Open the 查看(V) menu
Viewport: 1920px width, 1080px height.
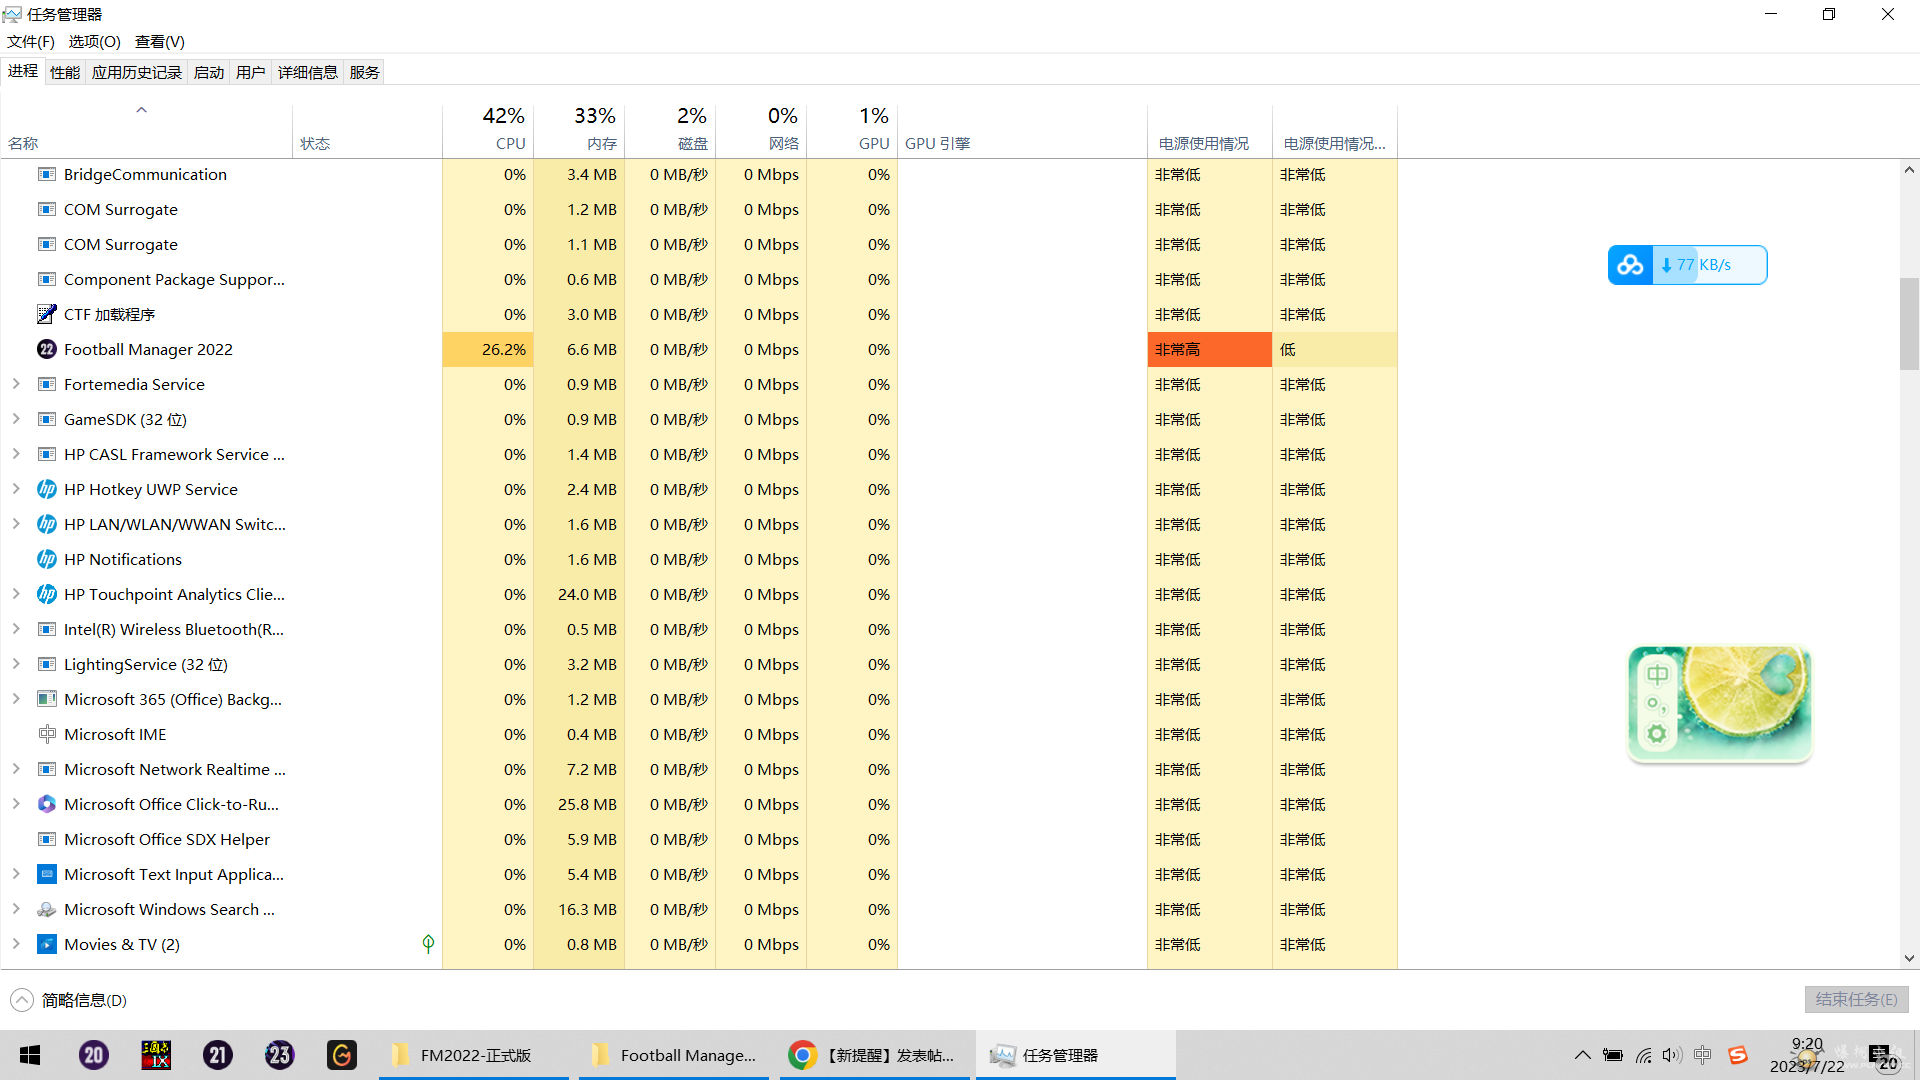coord(160,41)
